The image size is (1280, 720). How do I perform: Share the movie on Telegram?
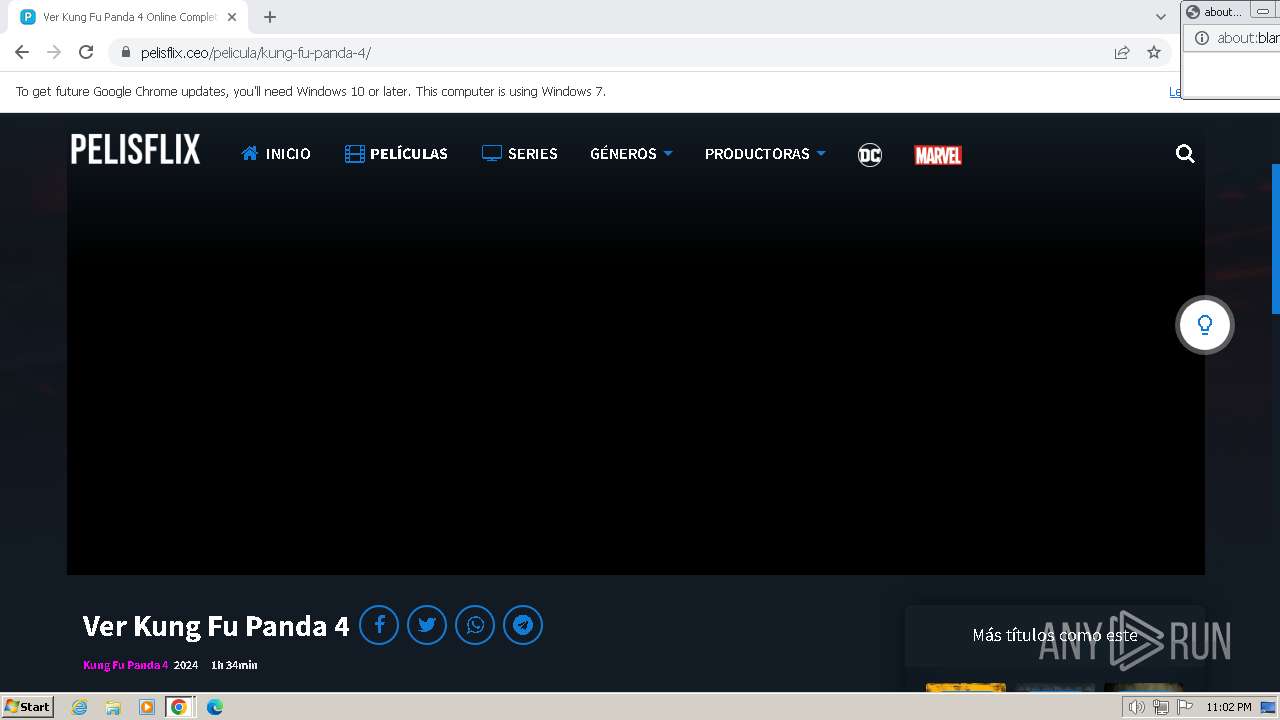523,625
